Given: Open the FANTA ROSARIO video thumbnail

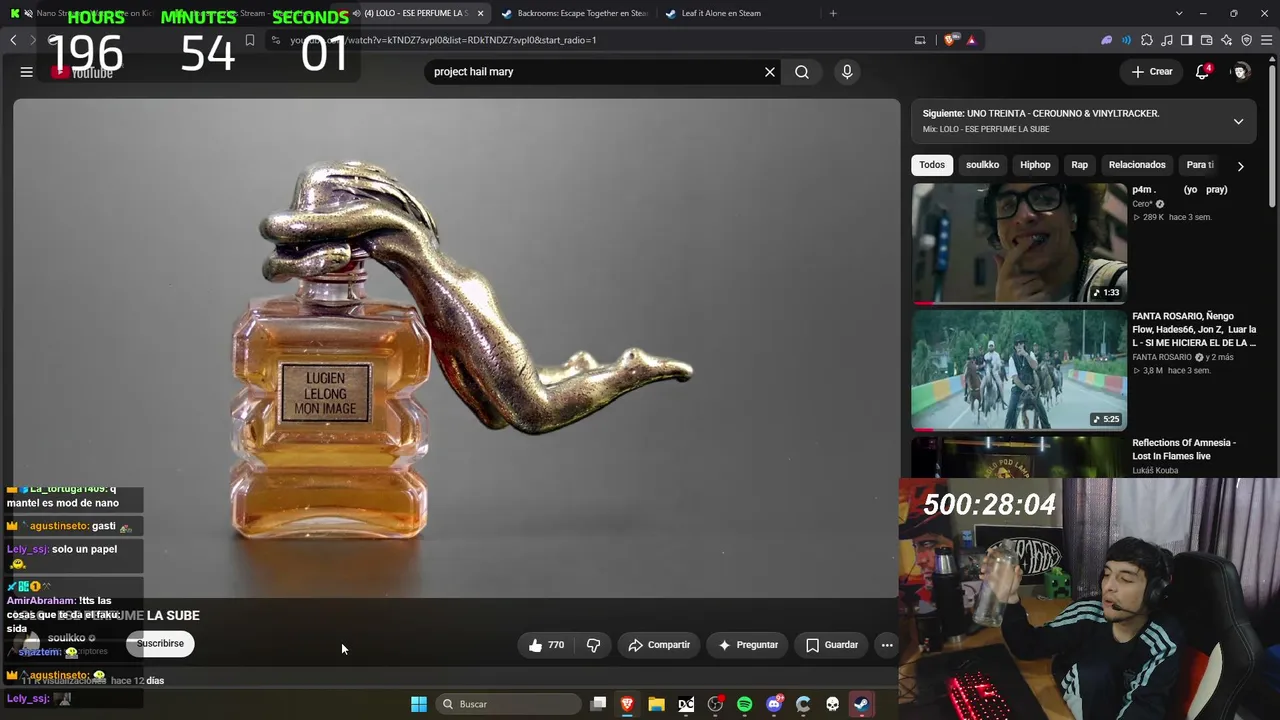Looking at the screenshot, I should tap(1019, 370).
